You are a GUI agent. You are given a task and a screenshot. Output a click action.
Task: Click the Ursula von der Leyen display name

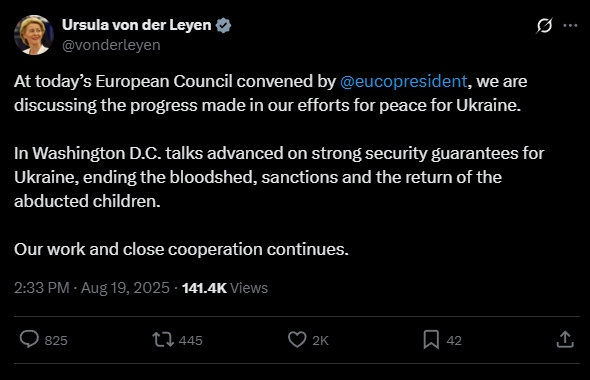[x=137, y=25]
